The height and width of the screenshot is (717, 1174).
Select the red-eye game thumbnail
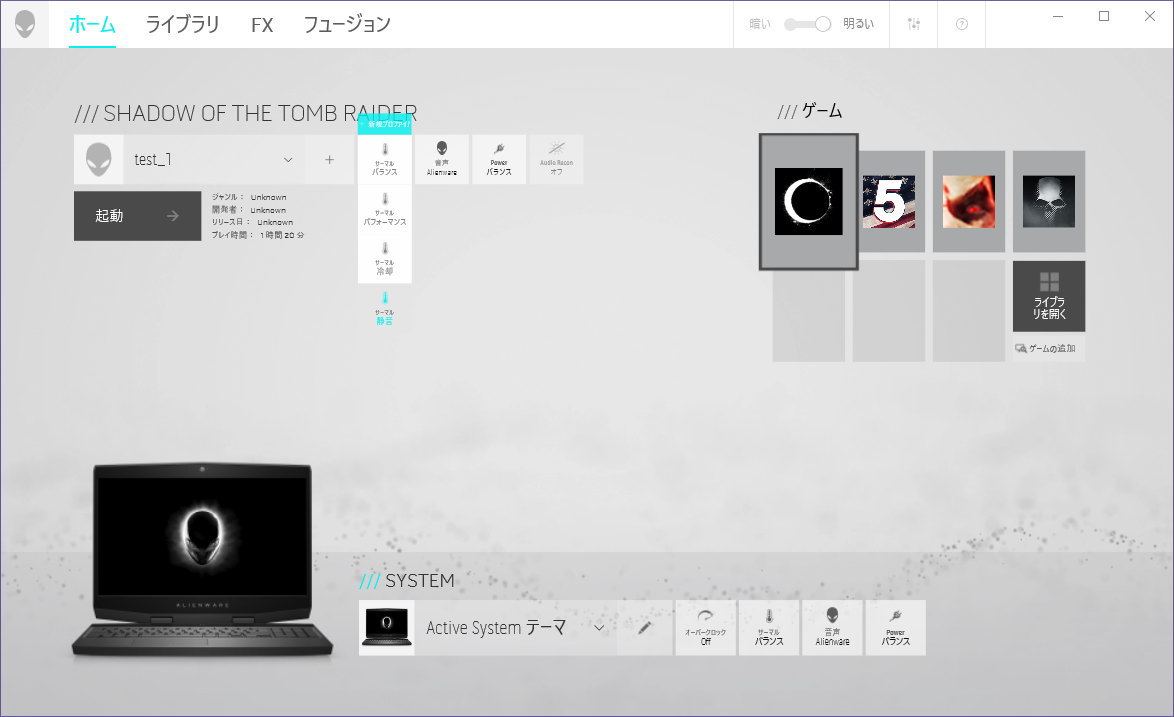tap(969, 201)
